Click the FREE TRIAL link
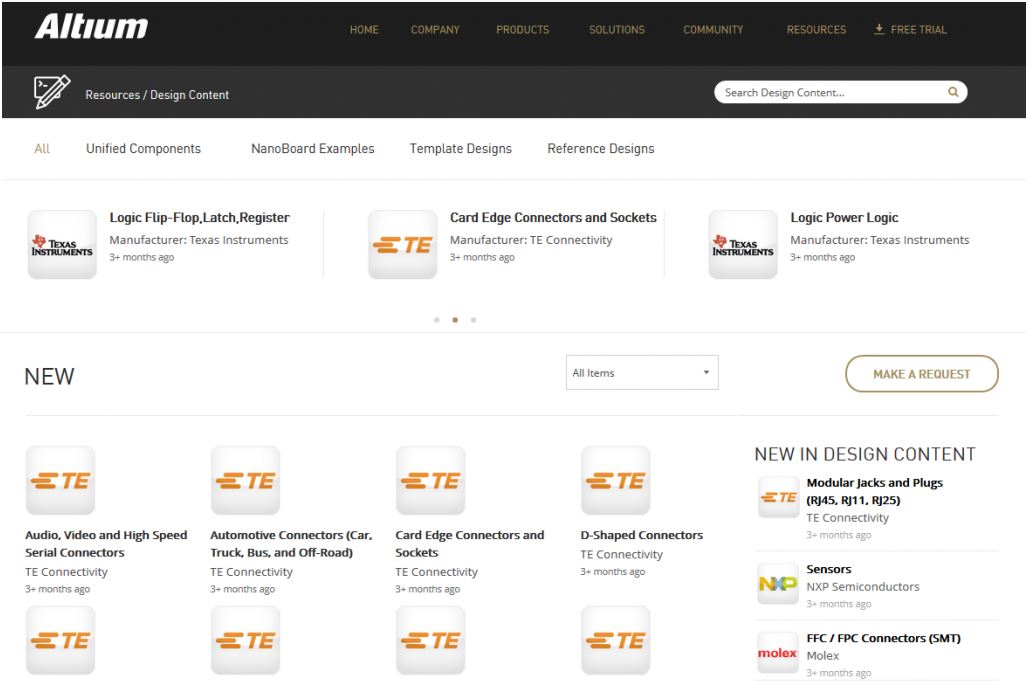 918,30
